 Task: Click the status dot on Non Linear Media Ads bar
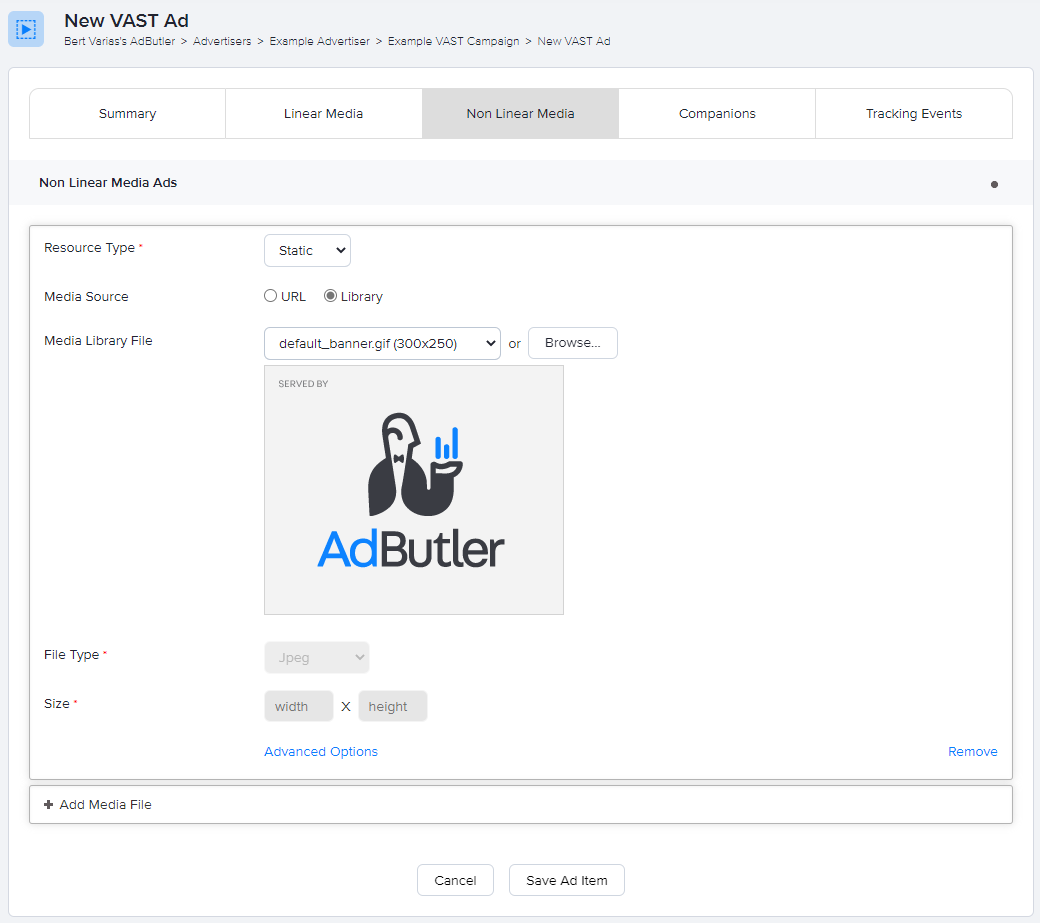[x=995, y=184]
